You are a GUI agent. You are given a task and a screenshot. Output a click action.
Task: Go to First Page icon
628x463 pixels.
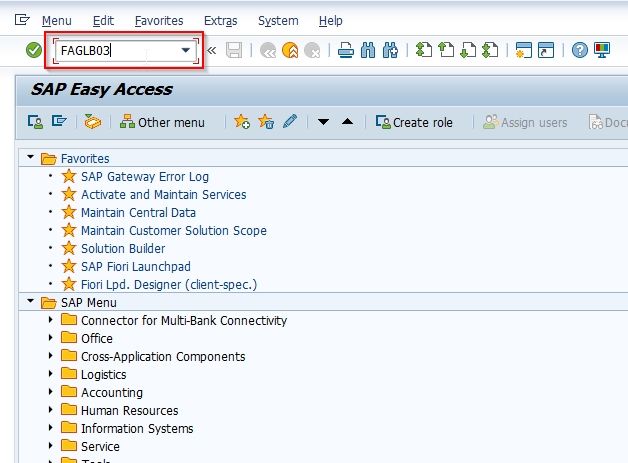pyautogui.click(x=424, y=50)
